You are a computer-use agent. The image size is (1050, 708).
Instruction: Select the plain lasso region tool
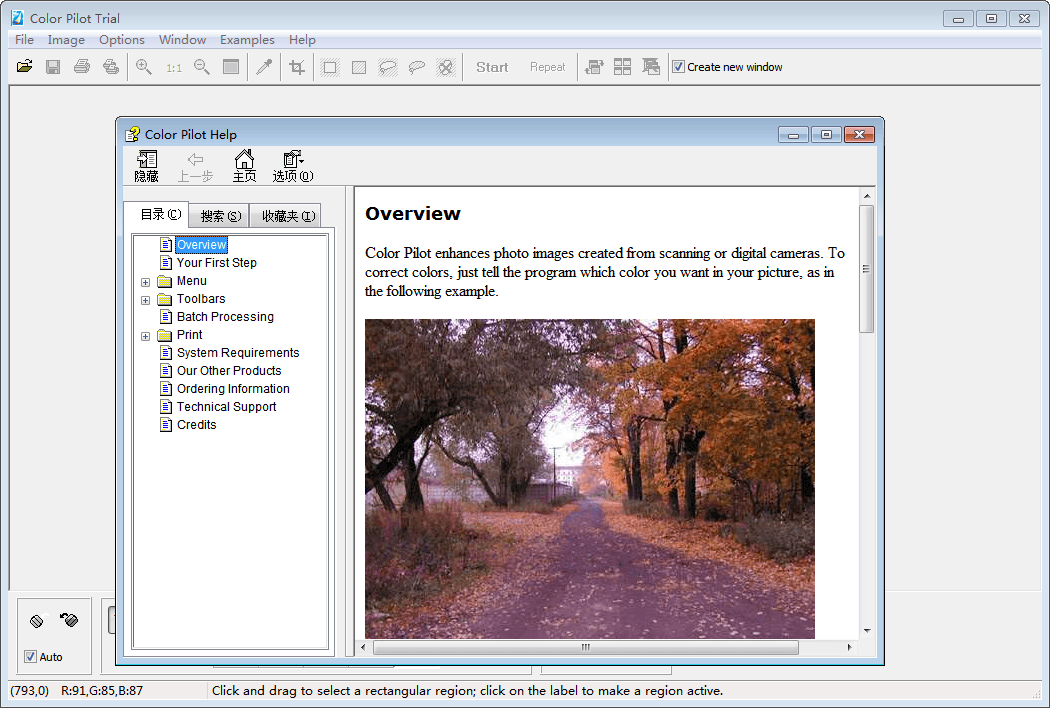[x=417, y=67]
